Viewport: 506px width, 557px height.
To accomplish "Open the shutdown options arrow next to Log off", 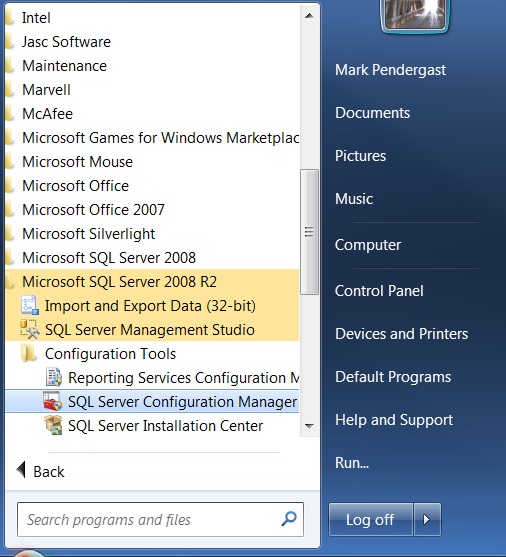I will (427, 519).
